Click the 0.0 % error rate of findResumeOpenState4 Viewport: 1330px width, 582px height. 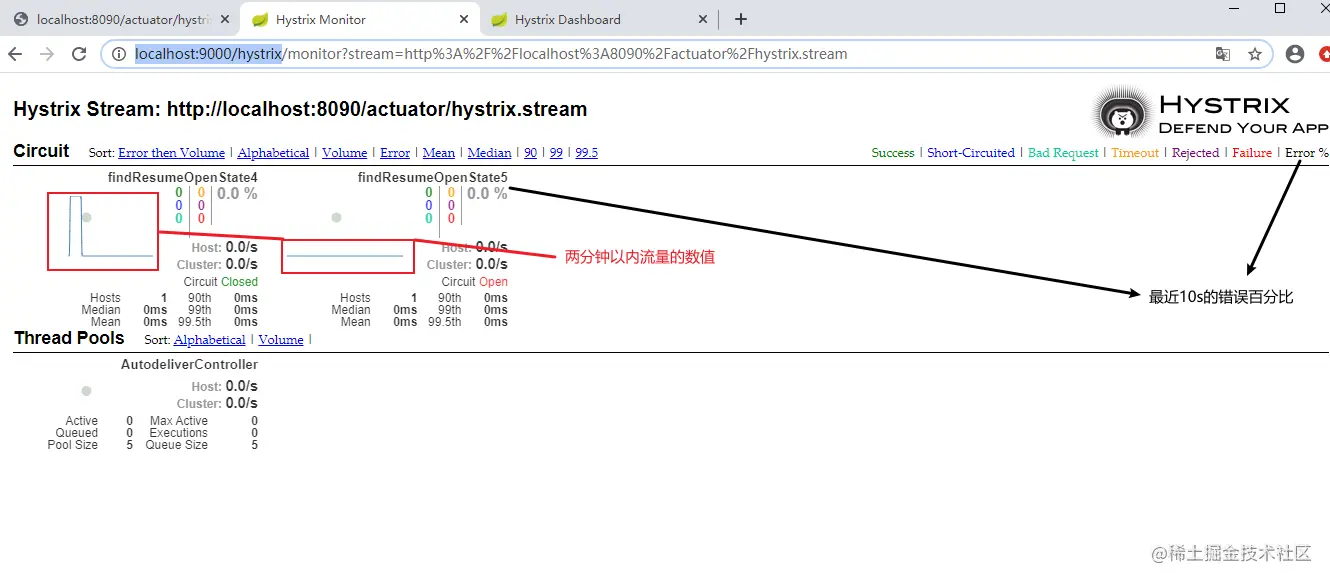tap(237, 193)
